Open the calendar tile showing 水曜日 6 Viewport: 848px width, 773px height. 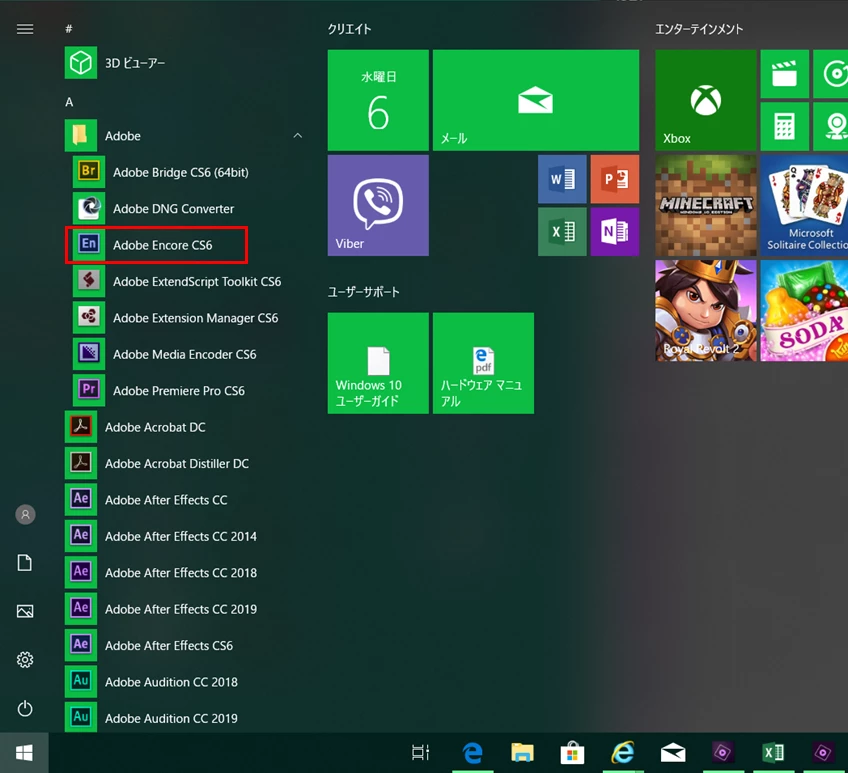click(x=378, y=100)
